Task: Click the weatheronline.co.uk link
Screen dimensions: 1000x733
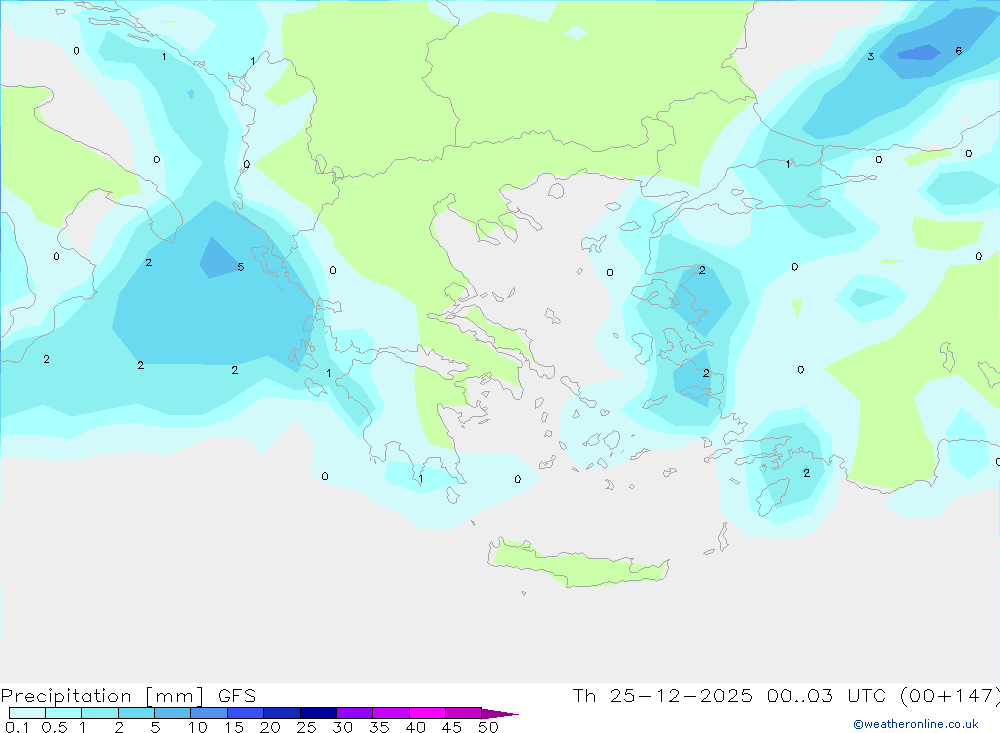Action: 916,724
